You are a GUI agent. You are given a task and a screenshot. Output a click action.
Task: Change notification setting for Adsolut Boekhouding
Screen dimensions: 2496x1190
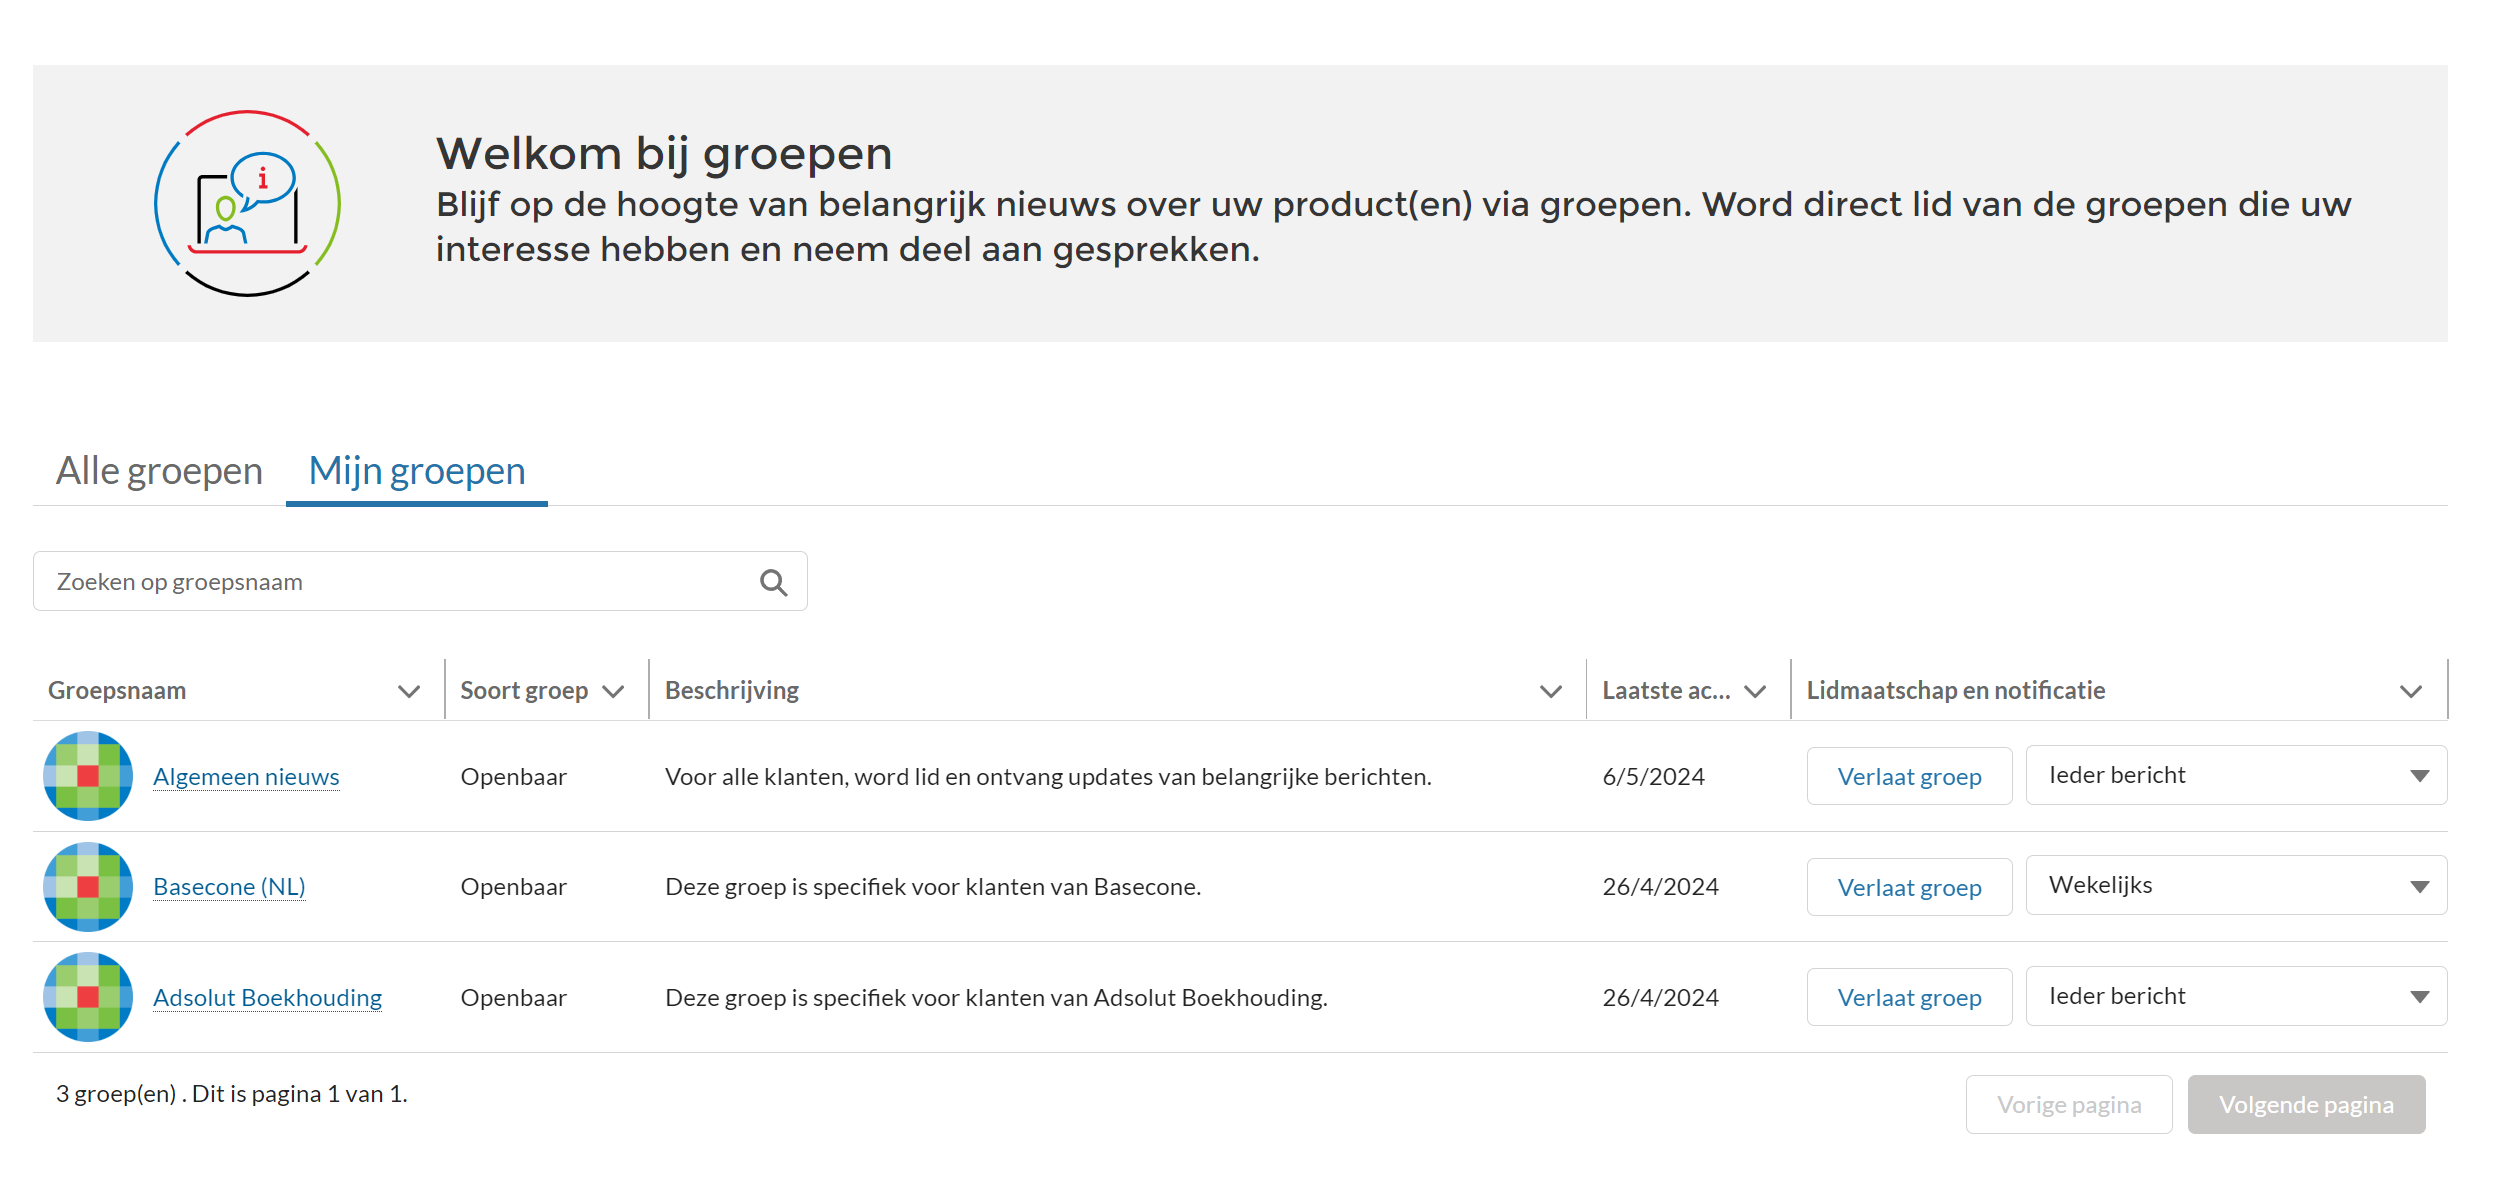(x=2236, y=995)
